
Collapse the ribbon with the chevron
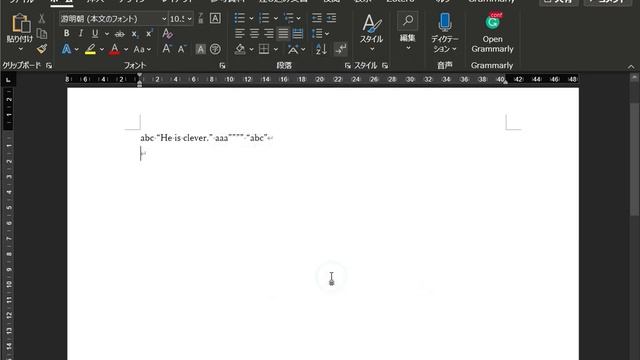631,67
